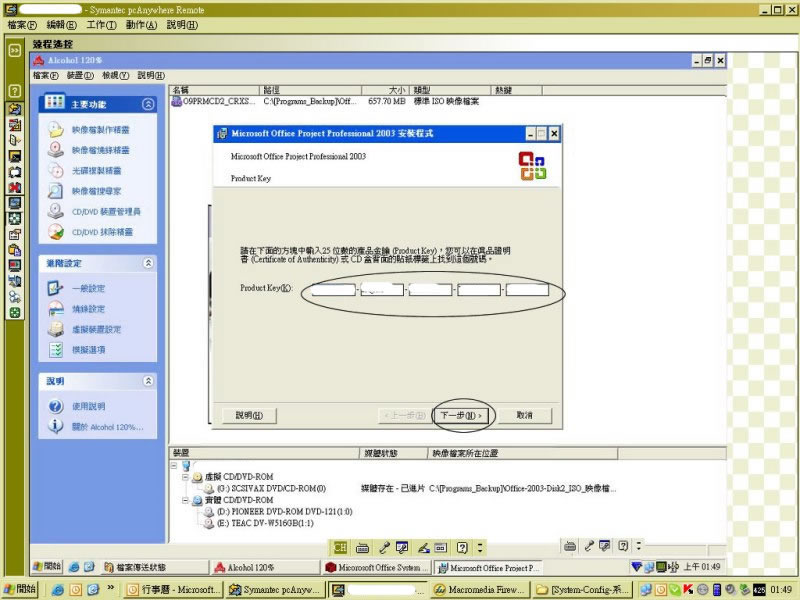Viewport: 800px width, 600px height.
Task: Click the fifth Product Key field
Action: click(x=527, y=290)
